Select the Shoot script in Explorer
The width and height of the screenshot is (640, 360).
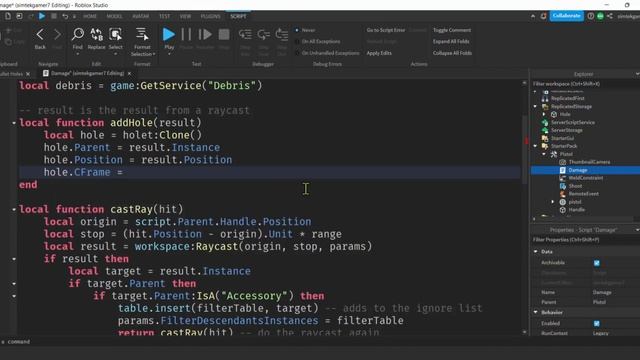coord(575,186)
